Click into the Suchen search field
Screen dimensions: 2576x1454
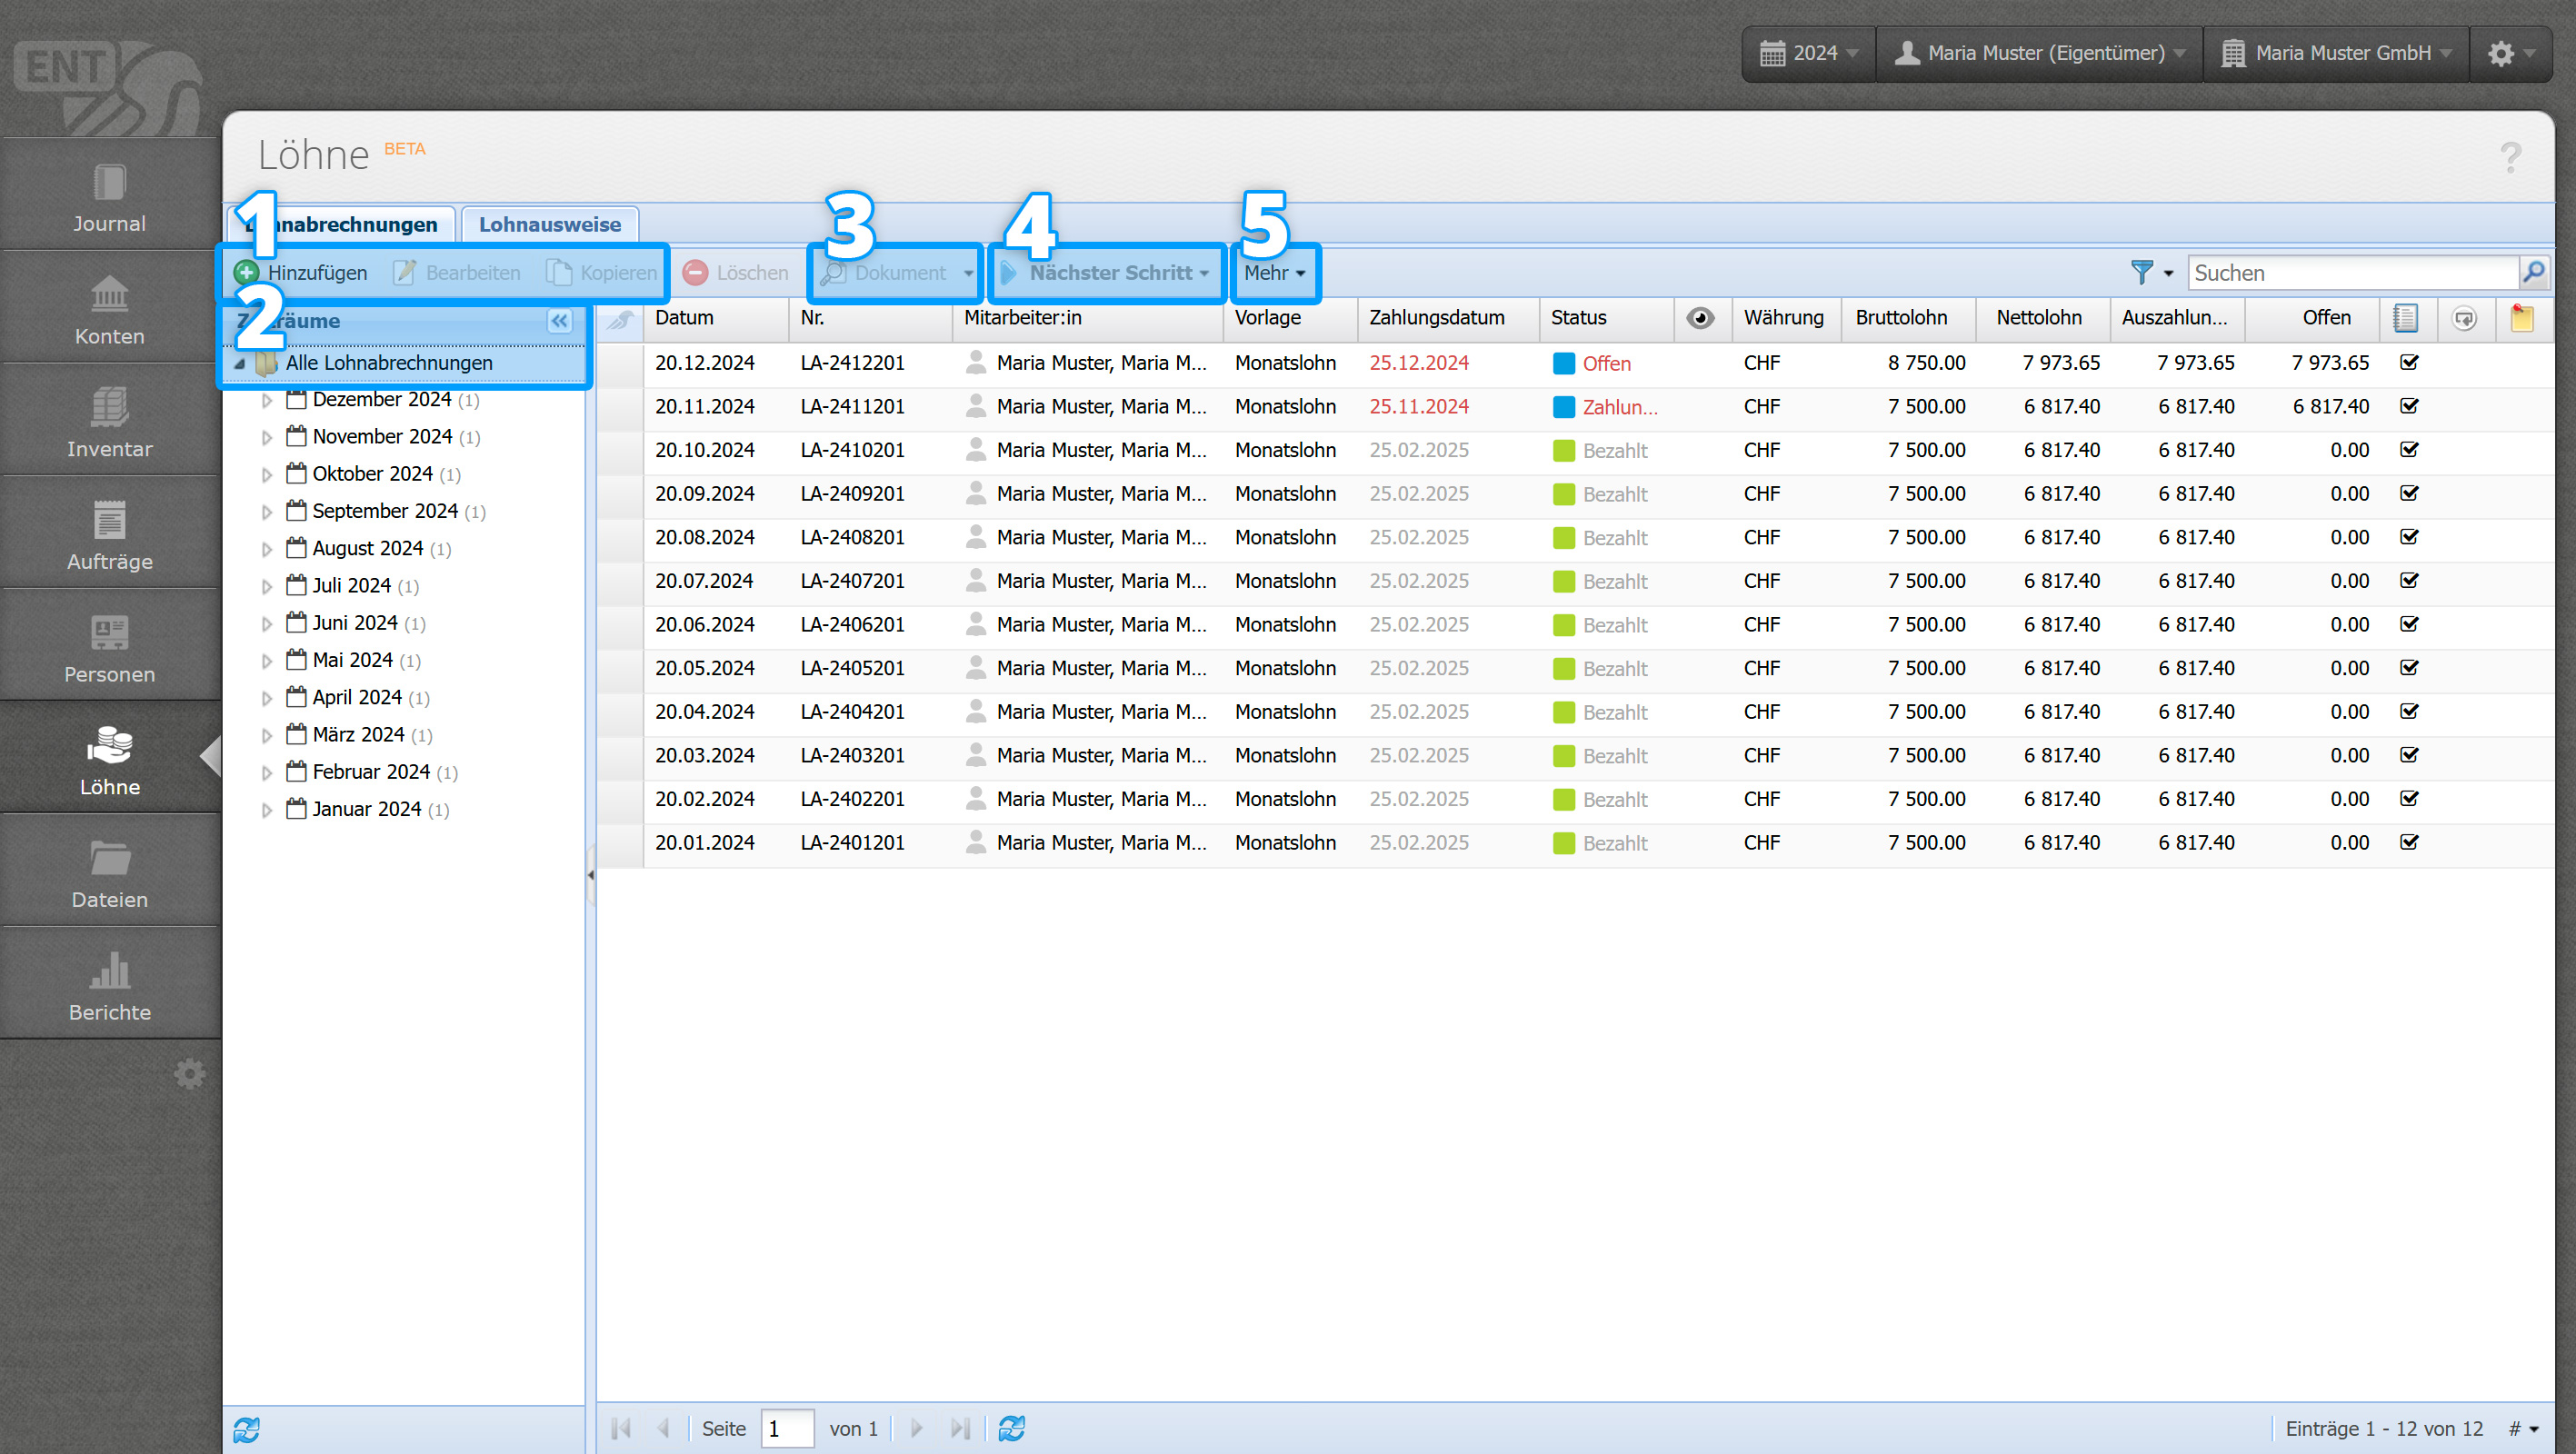[2350, 272]
